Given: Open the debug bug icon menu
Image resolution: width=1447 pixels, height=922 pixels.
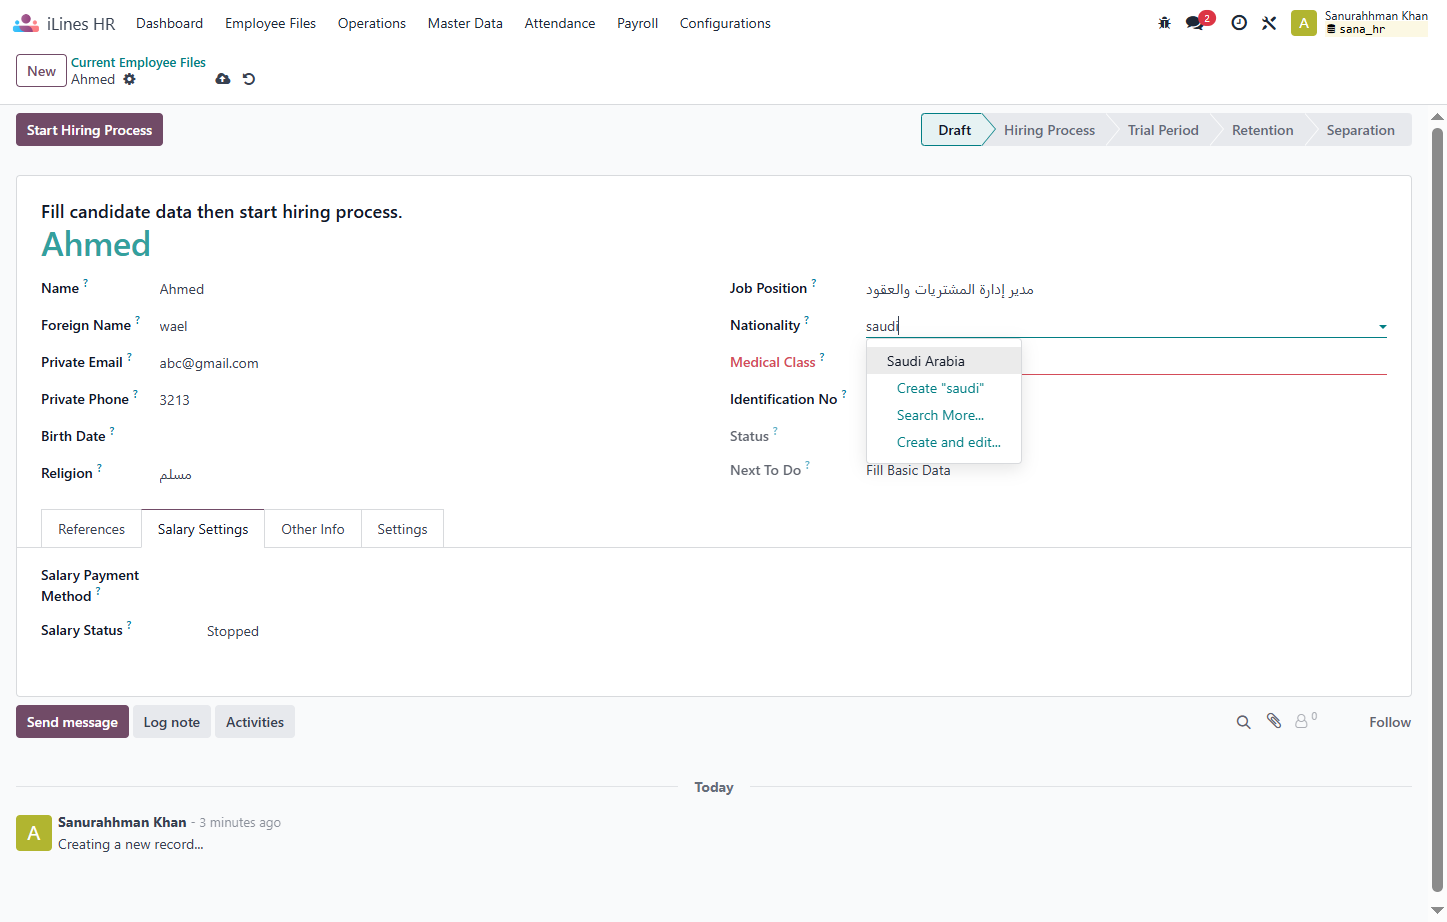Looking at the screenshot, I should [1164, 23].
